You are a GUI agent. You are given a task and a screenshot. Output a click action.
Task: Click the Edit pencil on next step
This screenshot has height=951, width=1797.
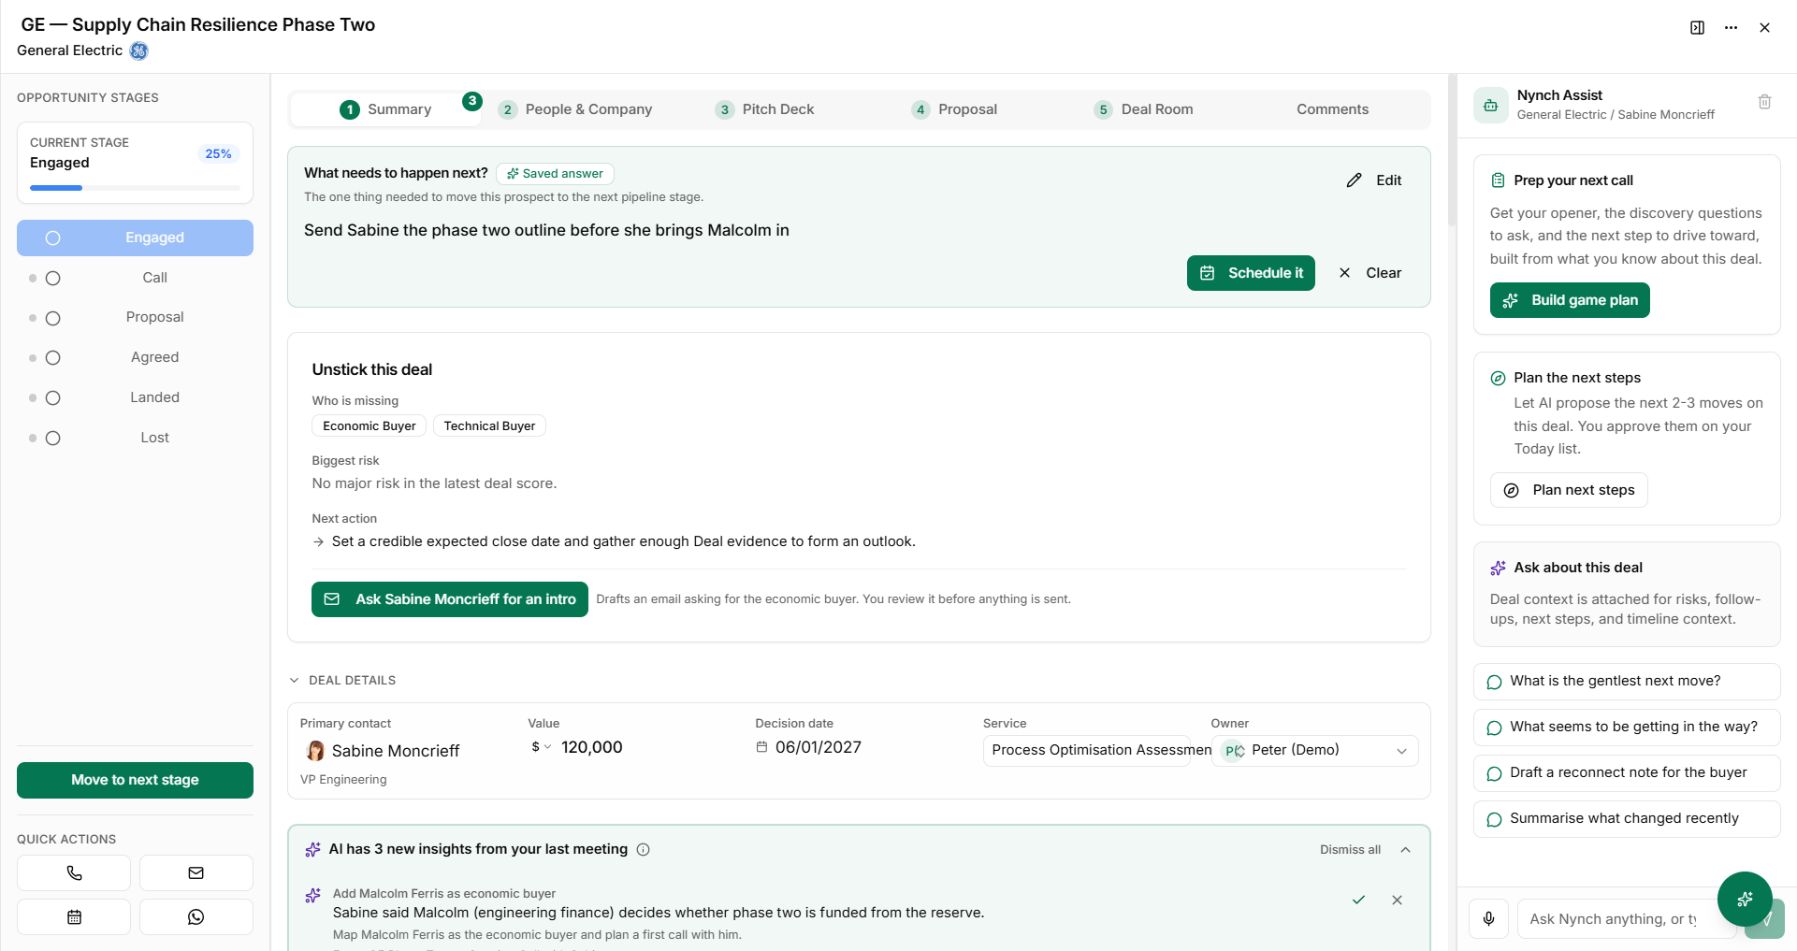(1375, 180)
